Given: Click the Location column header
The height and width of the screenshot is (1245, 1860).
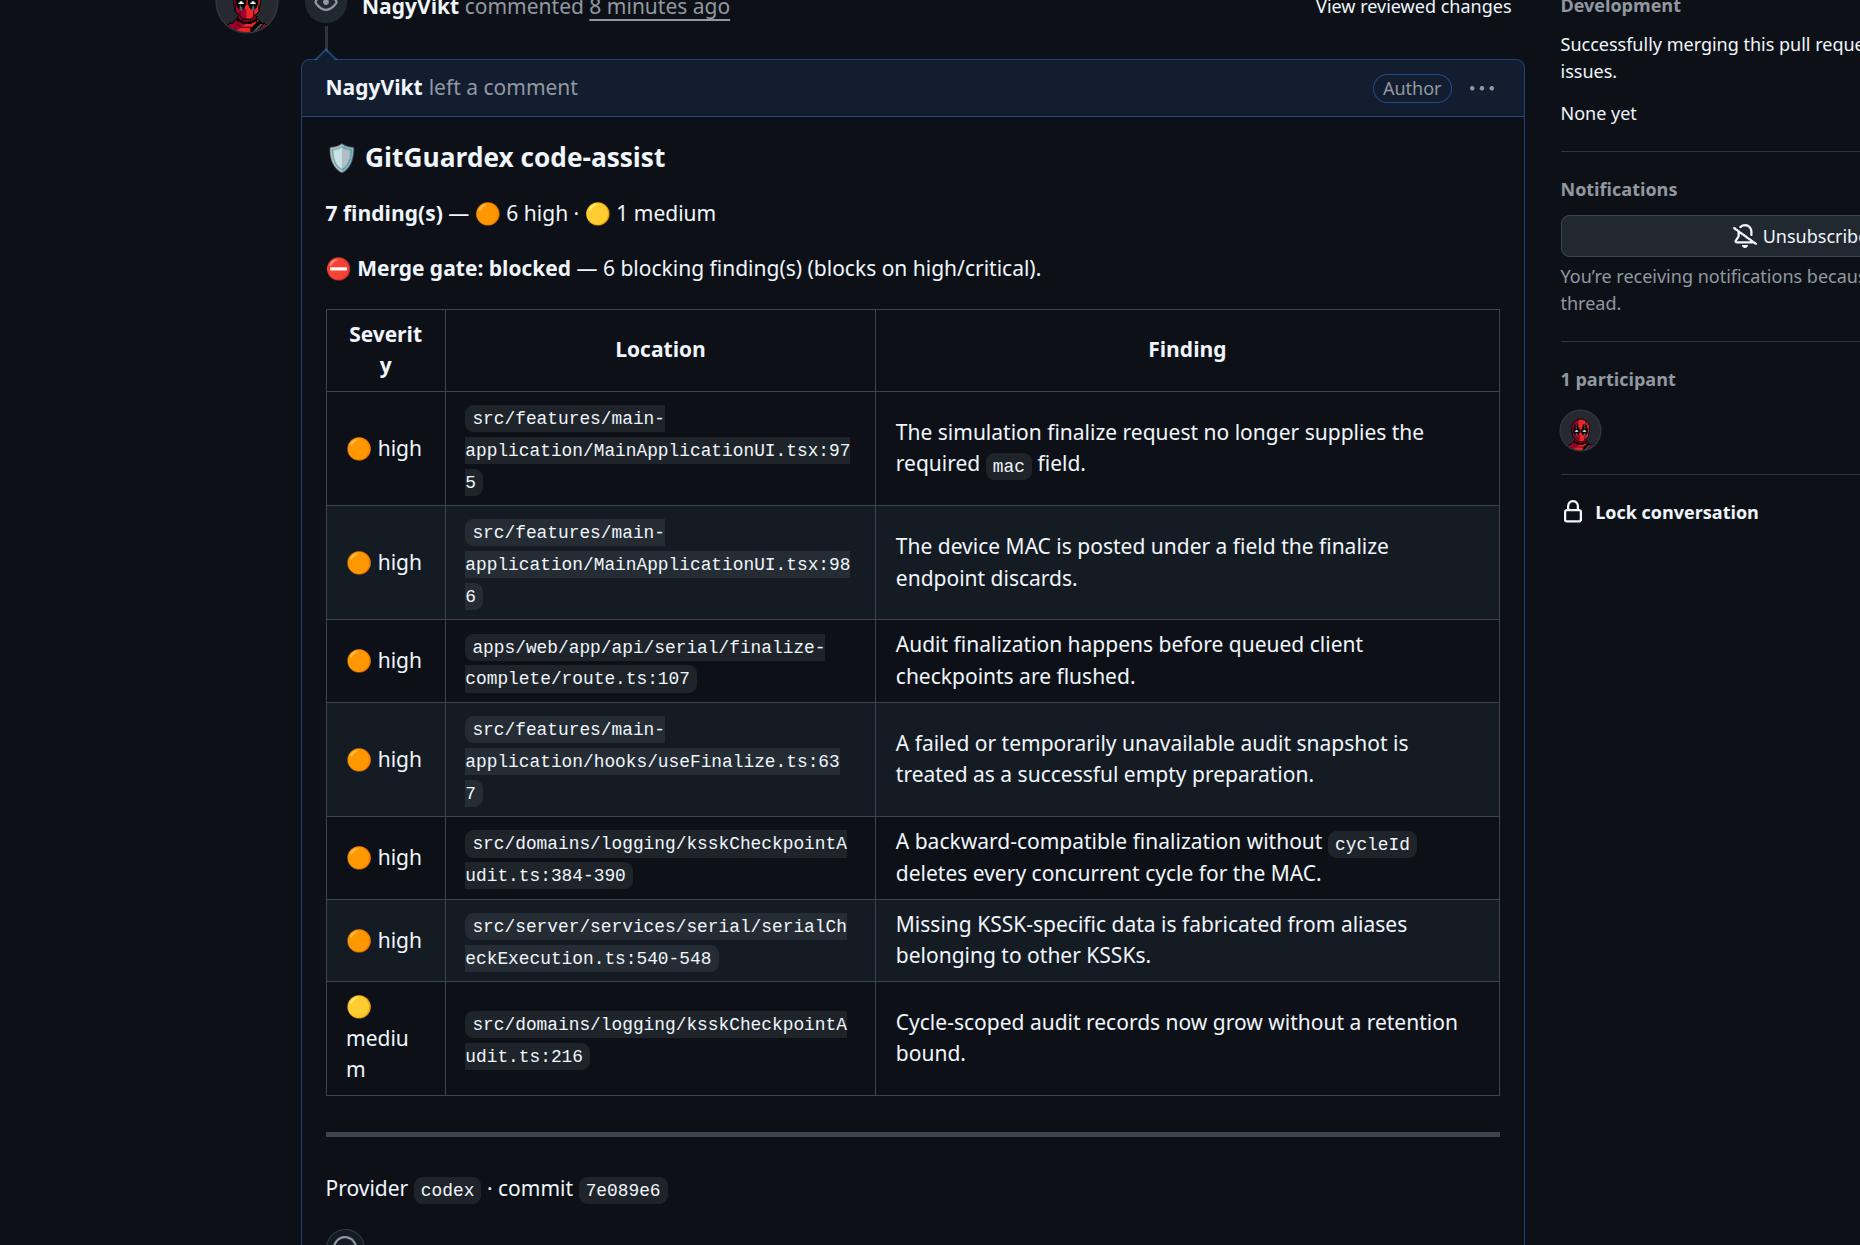Looking at the screenshot, I should pyautogui.click(x=660, y=350).
